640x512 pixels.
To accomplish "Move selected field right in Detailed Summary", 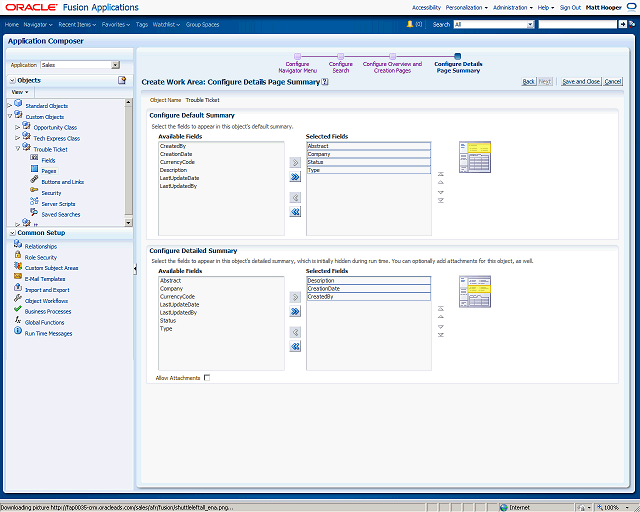I will click(295, 297).
